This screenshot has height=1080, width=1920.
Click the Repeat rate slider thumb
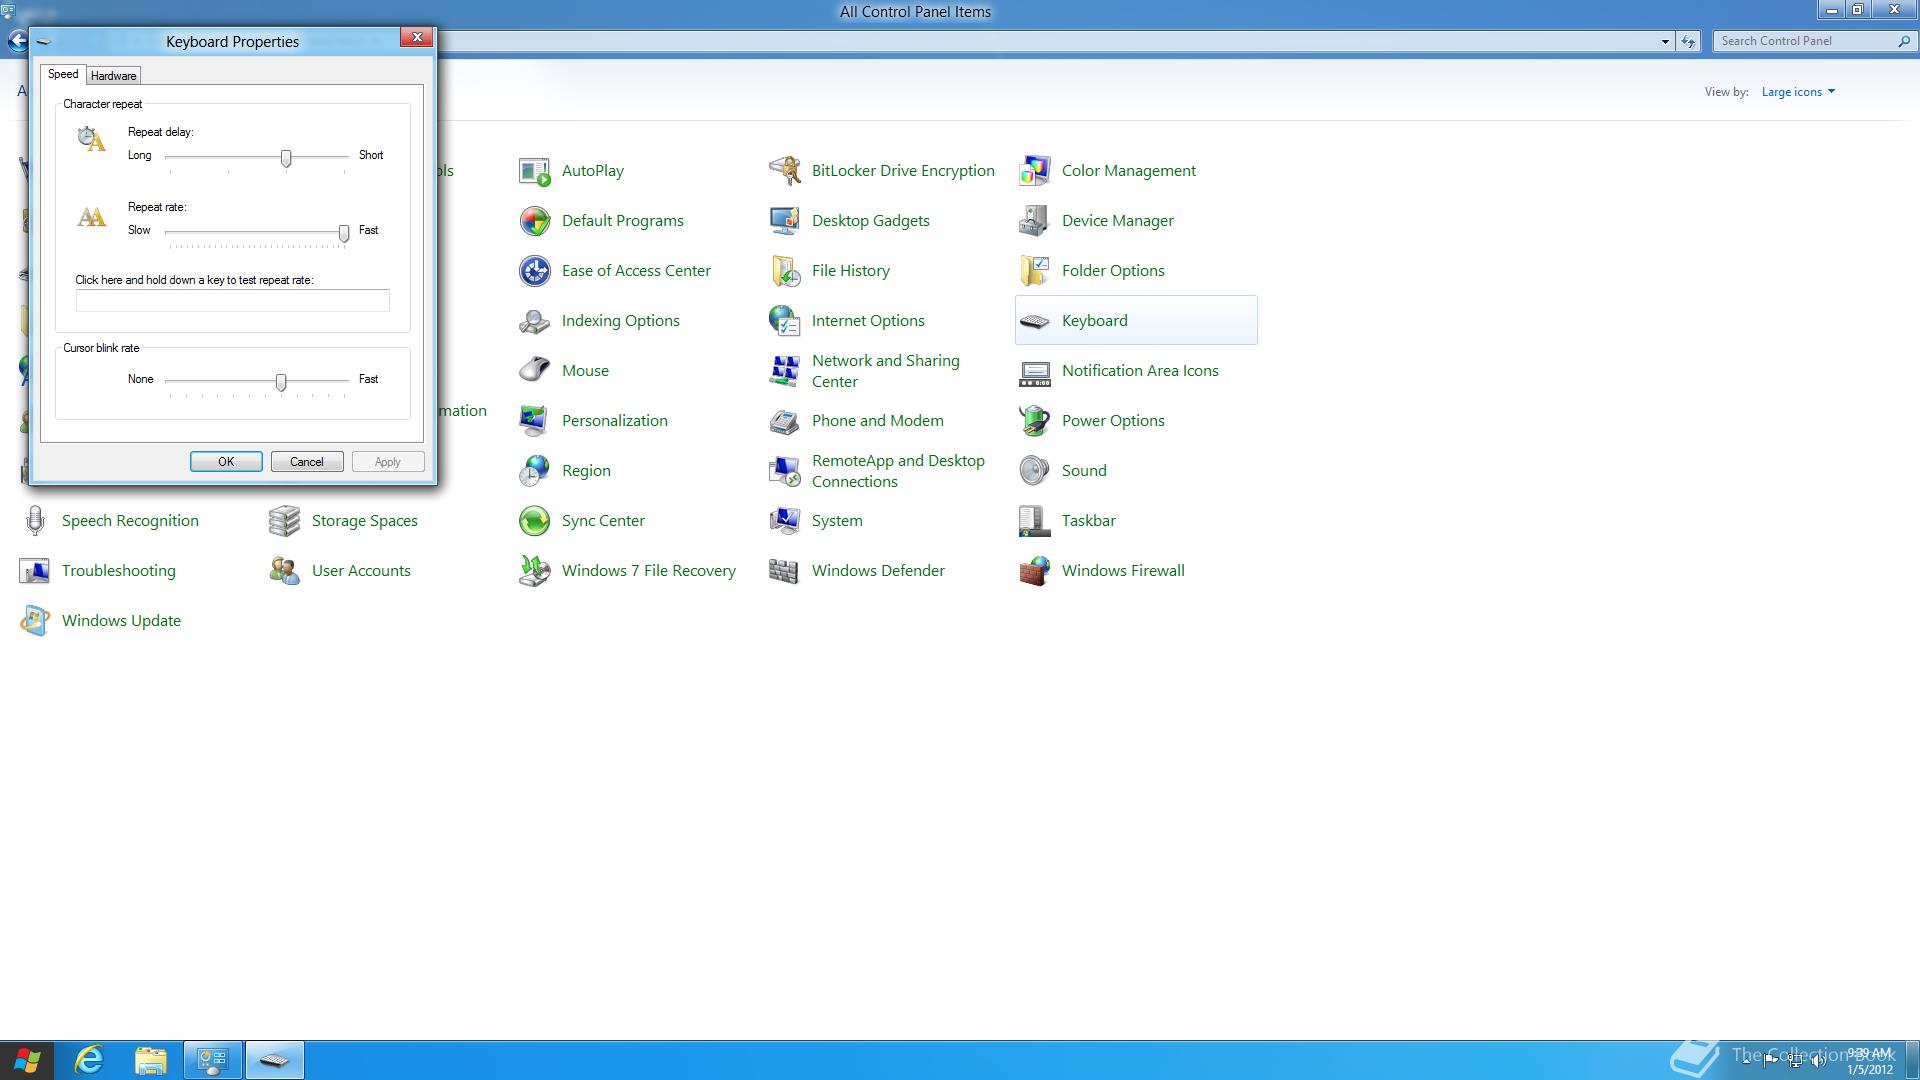pyautogui.click(x=344, y=233)
